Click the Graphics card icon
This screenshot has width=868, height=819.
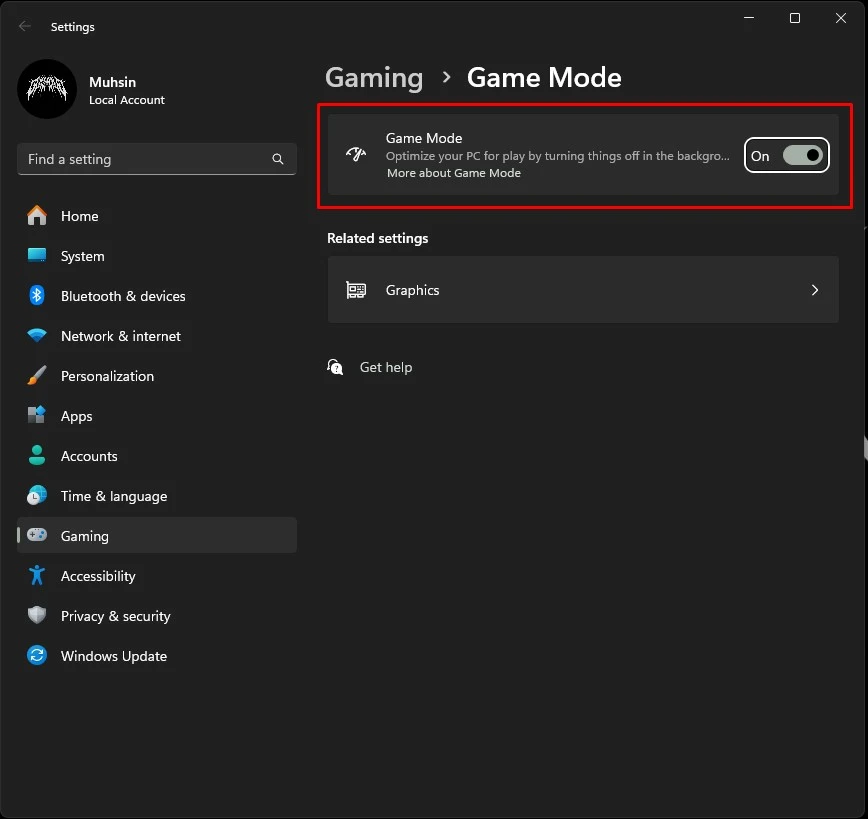click(x=356, y=290)
